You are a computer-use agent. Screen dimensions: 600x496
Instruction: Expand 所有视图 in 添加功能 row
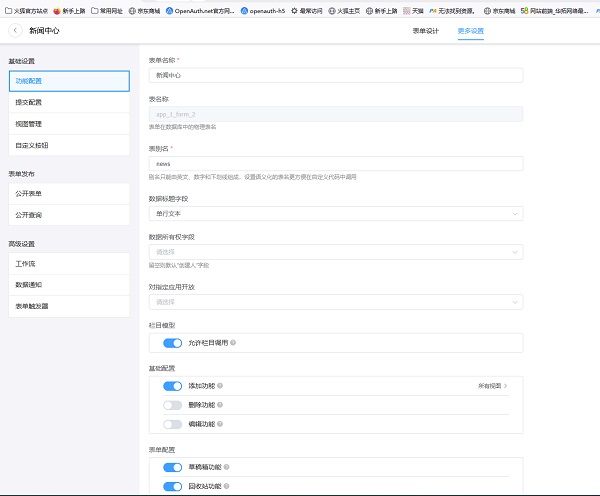(x=492, y=386)
